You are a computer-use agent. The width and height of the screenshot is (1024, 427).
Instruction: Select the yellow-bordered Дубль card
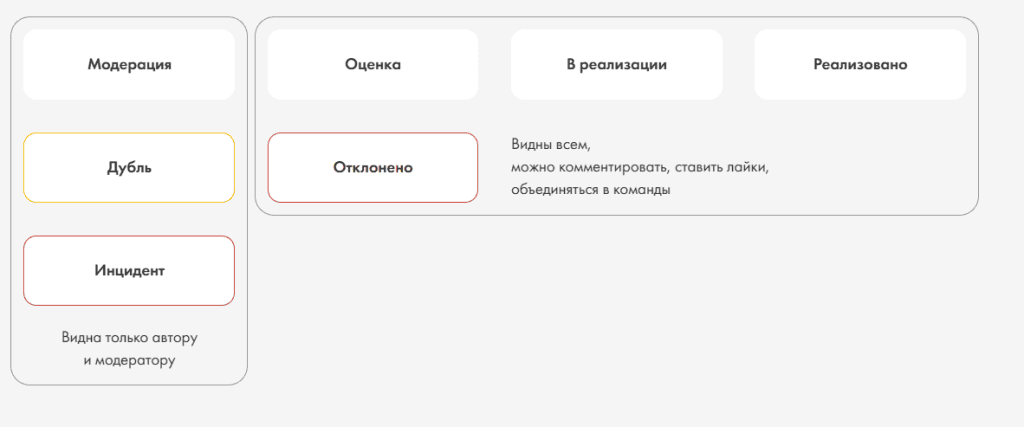129,168
